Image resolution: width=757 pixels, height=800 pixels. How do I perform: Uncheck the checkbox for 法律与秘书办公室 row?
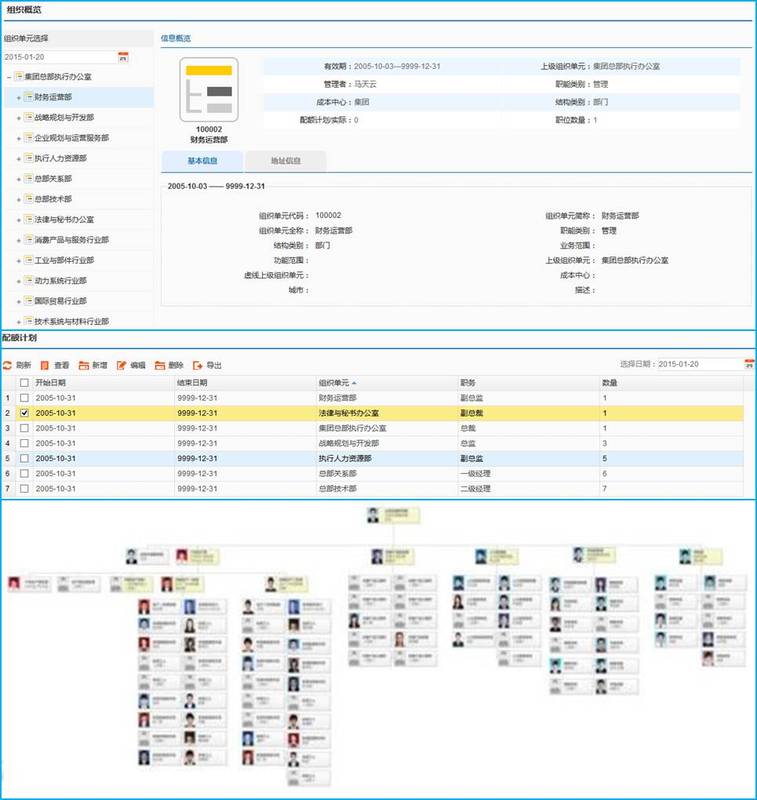25,413
